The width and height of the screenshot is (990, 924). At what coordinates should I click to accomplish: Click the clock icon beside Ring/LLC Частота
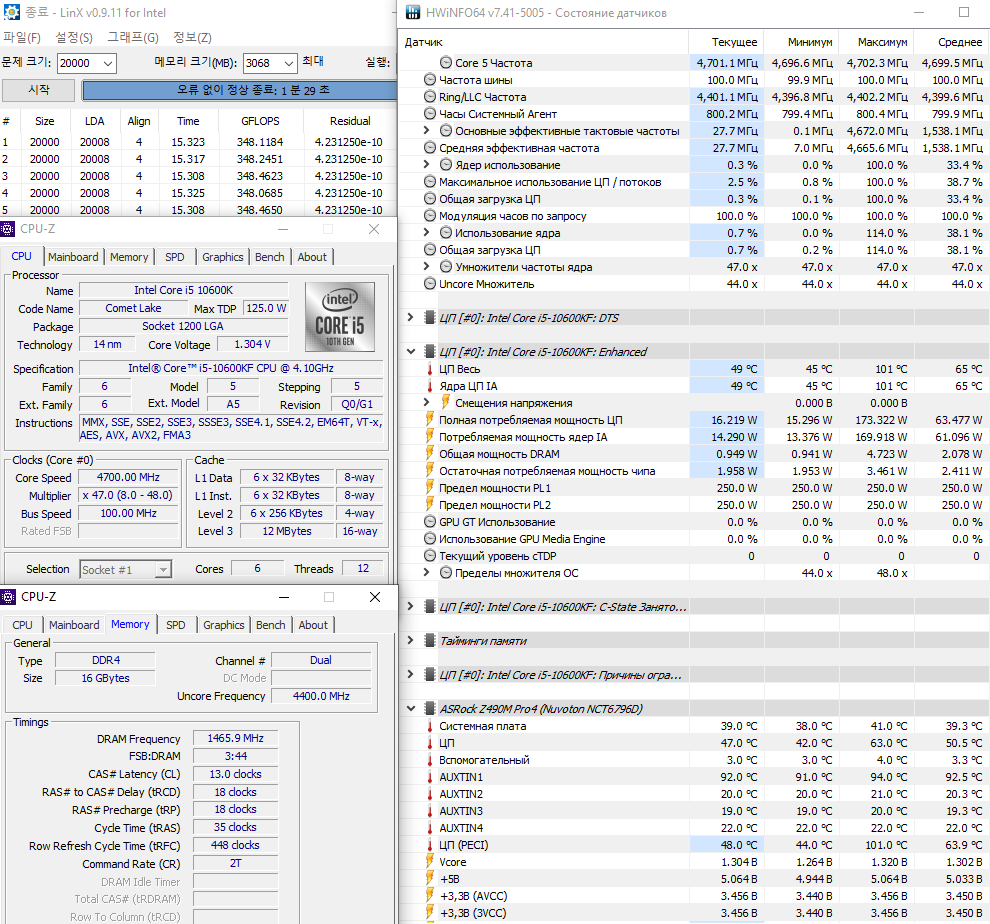(x=429, y=97)
